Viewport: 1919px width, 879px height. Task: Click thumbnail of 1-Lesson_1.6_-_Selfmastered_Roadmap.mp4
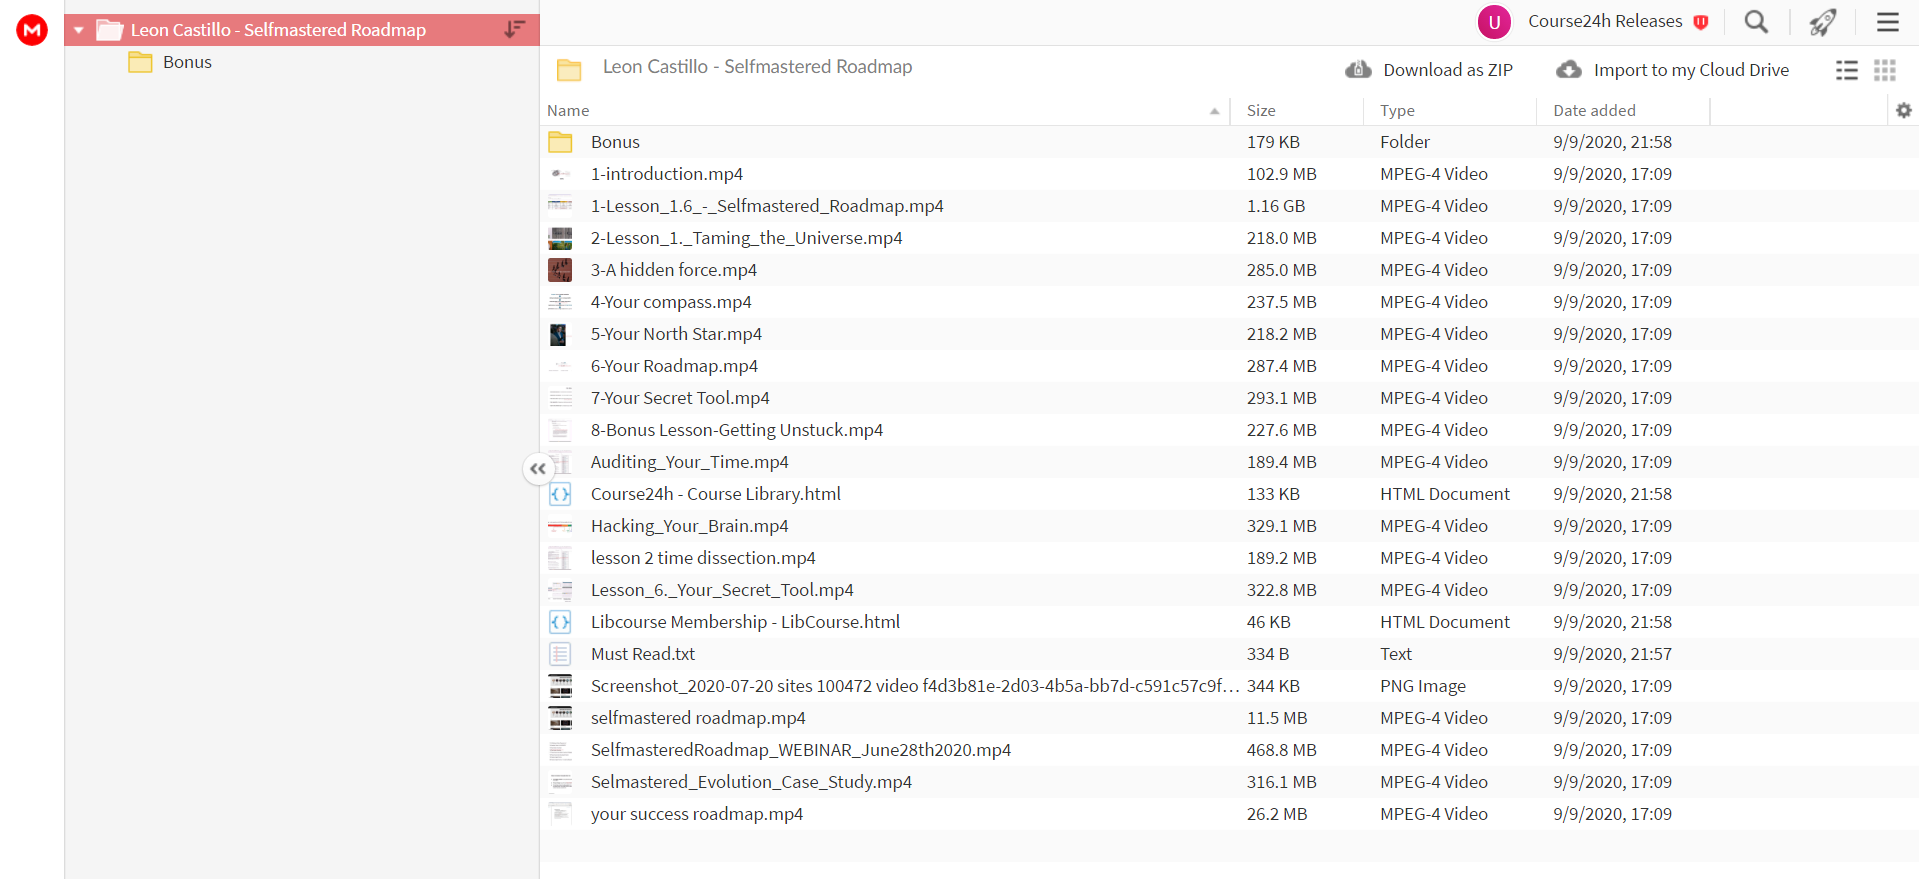(560, 206)
